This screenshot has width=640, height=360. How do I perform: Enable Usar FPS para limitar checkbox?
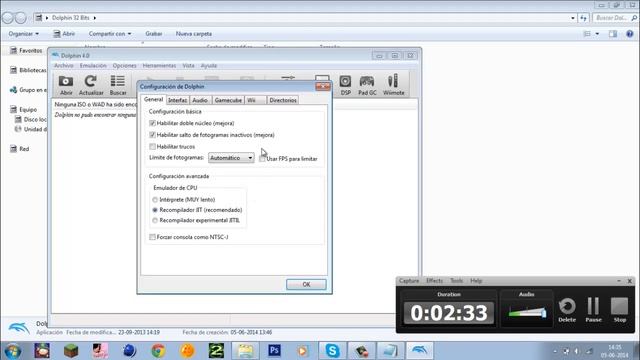click(262, 159)
